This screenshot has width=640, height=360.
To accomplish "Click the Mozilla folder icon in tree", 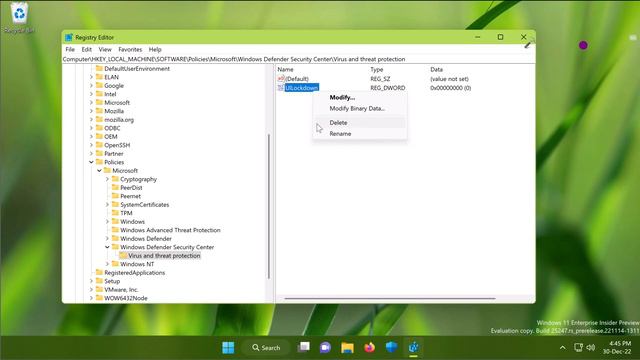I will 99,111.
